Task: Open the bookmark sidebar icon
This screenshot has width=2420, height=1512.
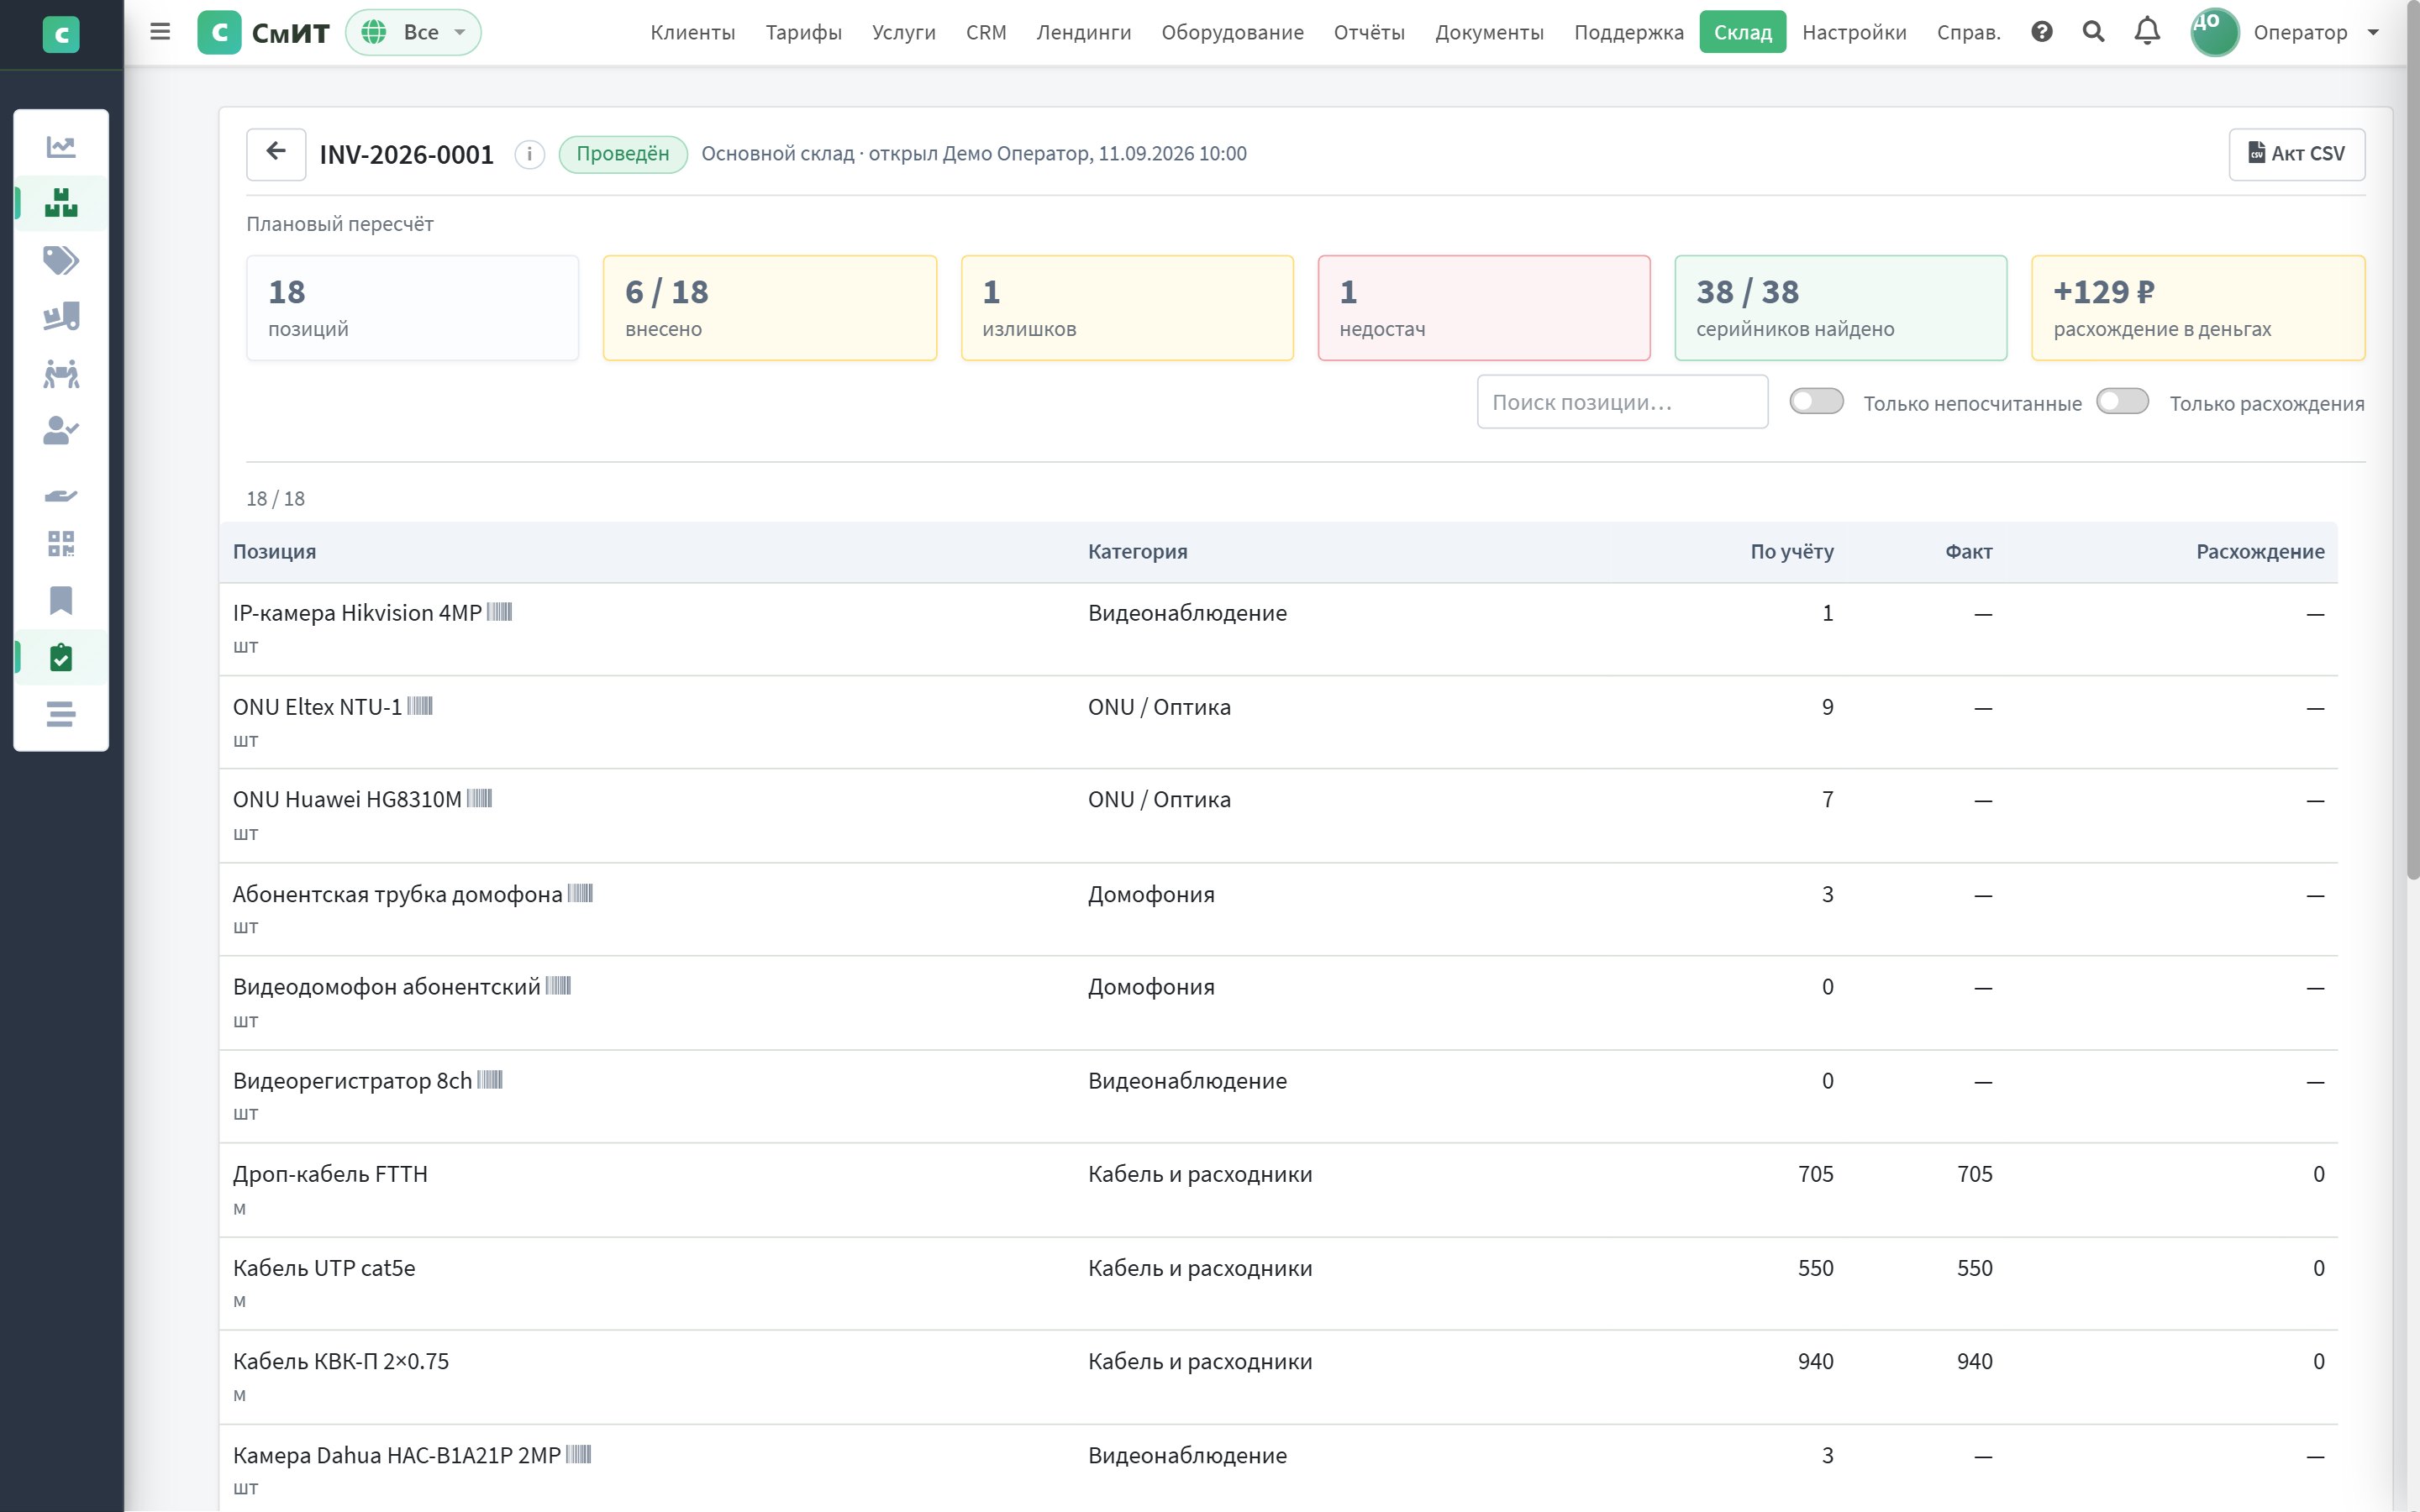Action: point(61,600)
